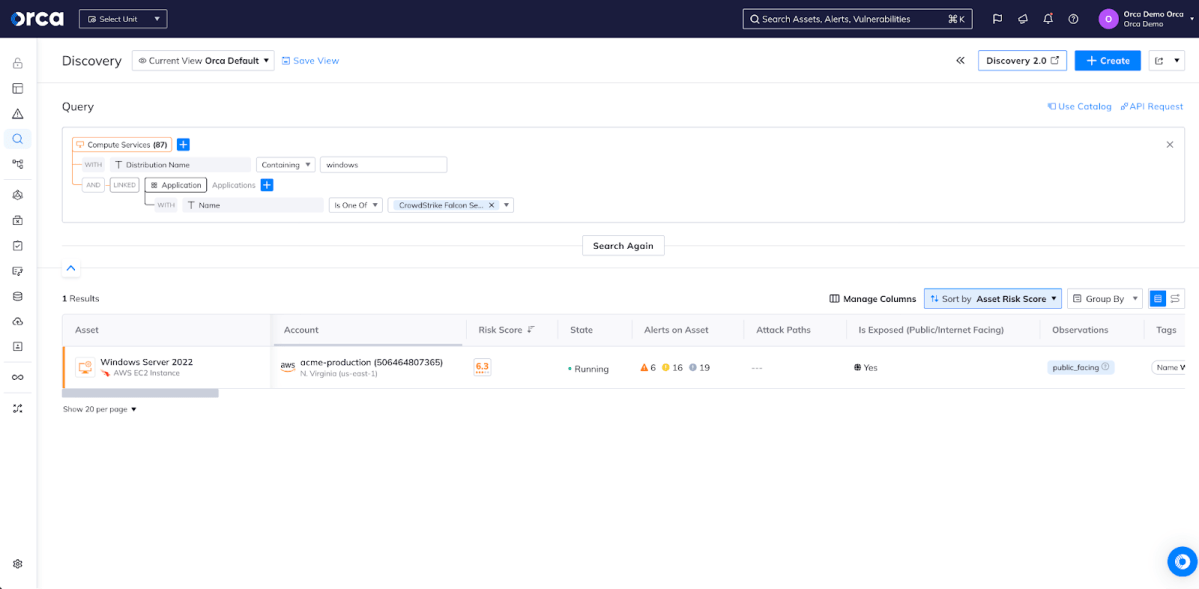1199x589 pixels.
Task: Open the alerts triangle icon in sidebar
Action: point(18,114)
